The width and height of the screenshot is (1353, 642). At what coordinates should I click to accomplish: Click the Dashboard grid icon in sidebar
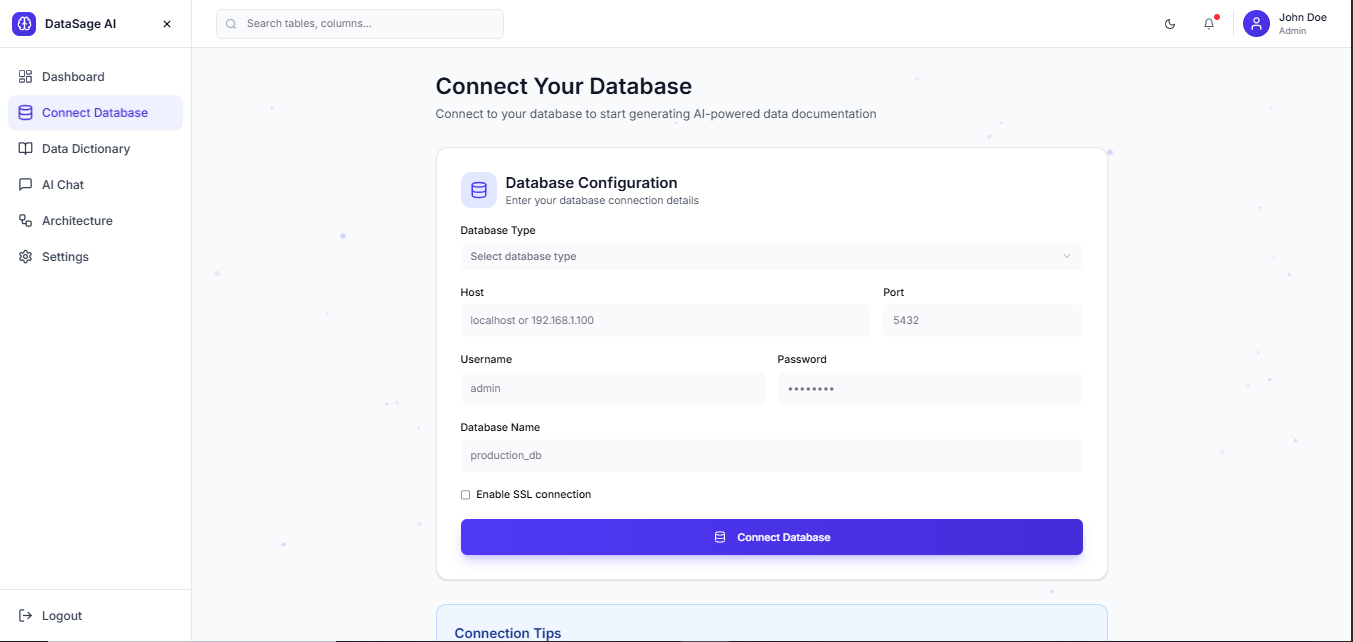pos(25,77)
